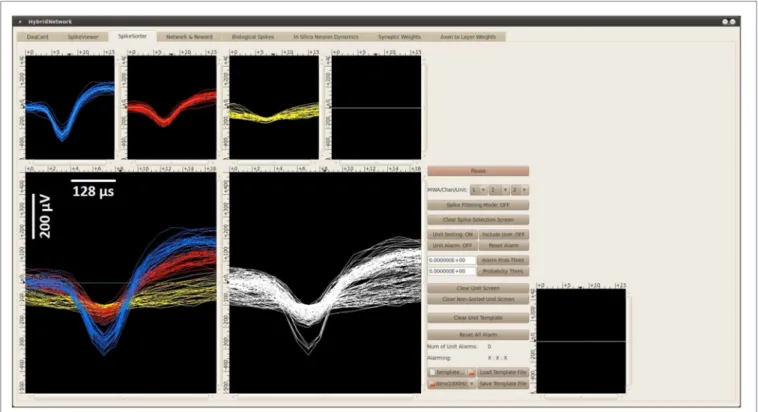Click the HybridNetwork window title

pyautogui.click(x=50, y=22)
